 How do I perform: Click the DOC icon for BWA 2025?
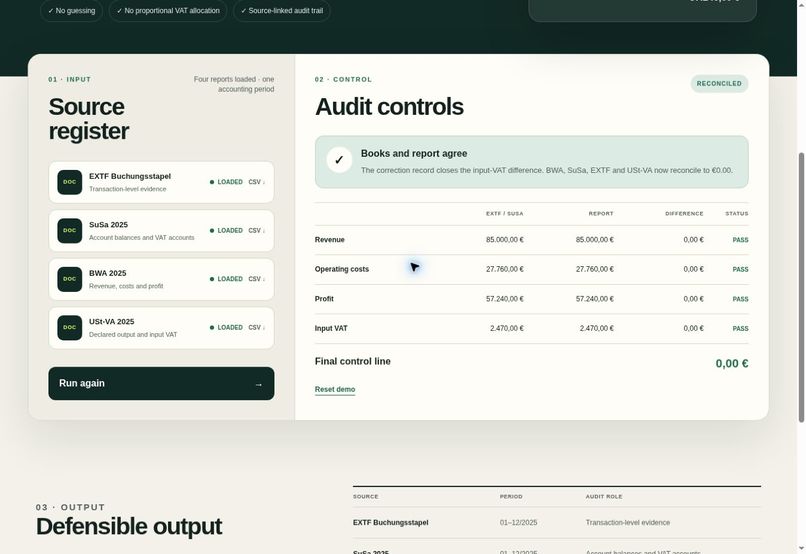(69, 279)
